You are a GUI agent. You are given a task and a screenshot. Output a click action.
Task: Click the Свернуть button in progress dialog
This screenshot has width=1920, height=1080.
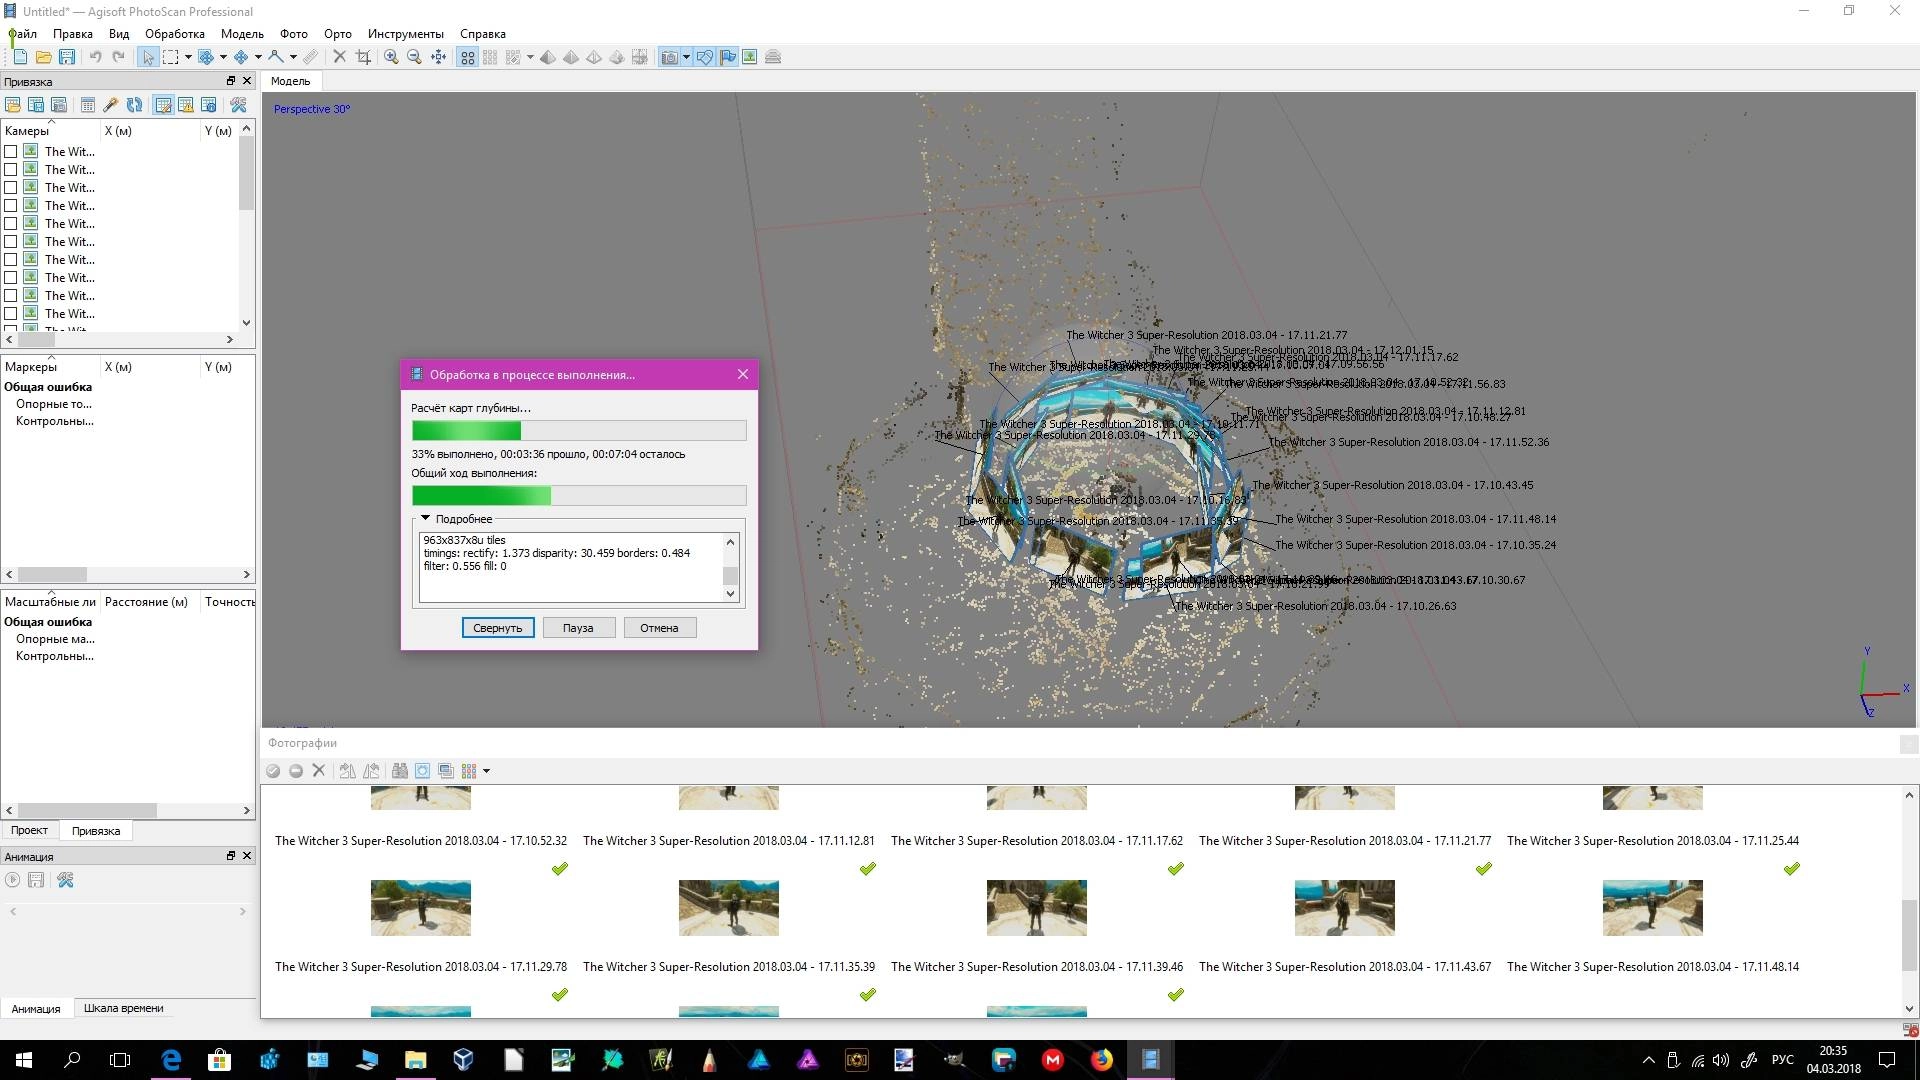pyautogui.click(x=498, y=628)
